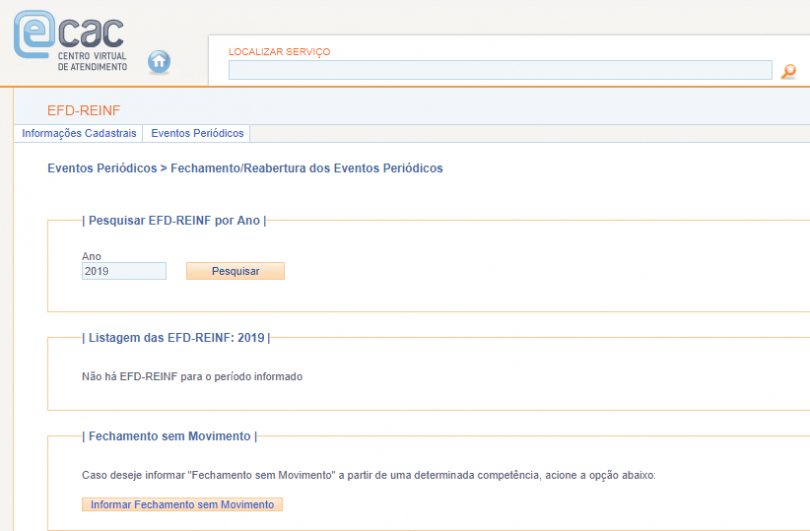Click Informar Fechamento sem Movimento button
The height and width of the screenshot is (531, 810).
[x=182, y=505]
